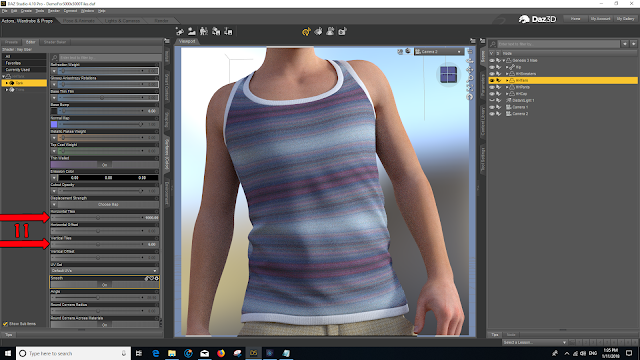
Task: Click the second icon in center toolbar group
Action: [x=318, y=31]
